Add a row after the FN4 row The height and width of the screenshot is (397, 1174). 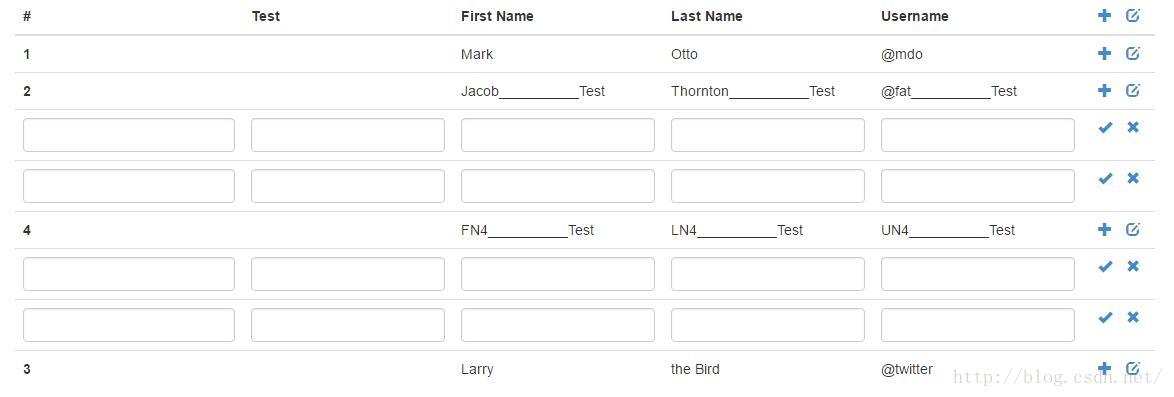[x=1104, y=229]
